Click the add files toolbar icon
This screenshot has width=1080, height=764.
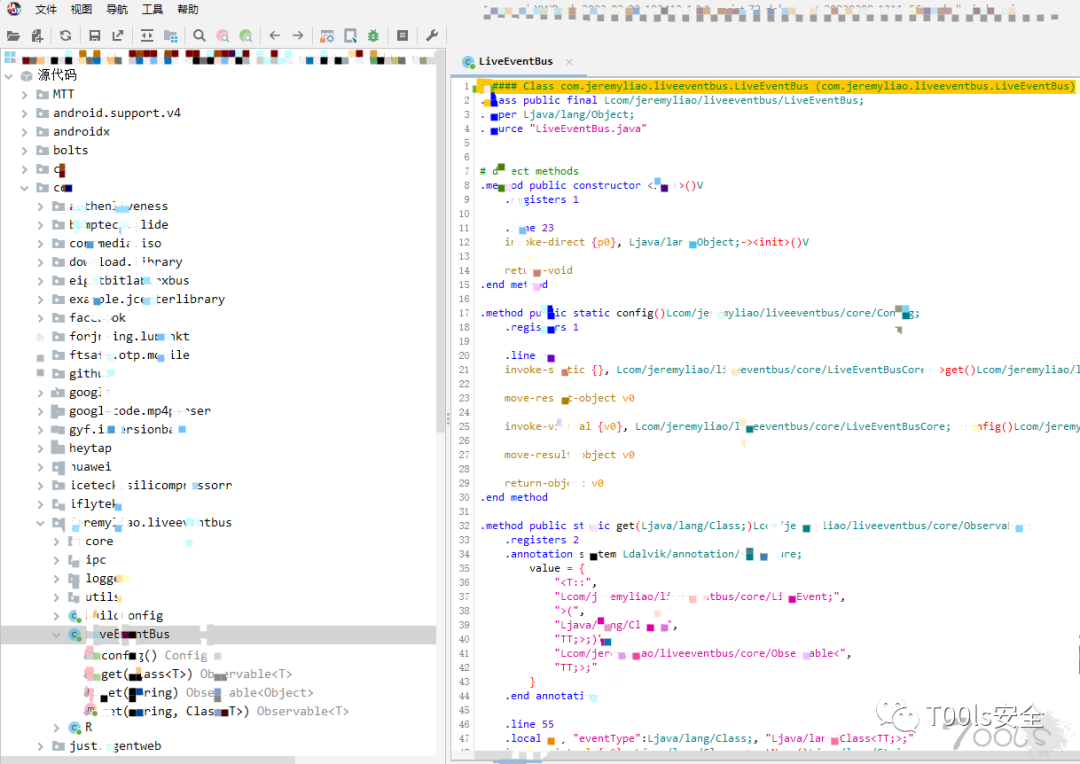[37, 36]
